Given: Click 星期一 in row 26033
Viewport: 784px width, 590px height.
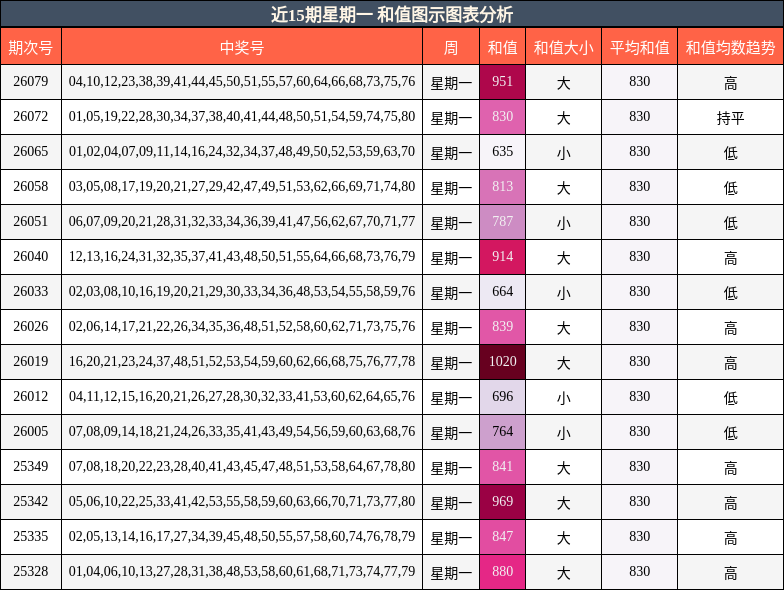Looking at the screenshot, I should 451,293.
